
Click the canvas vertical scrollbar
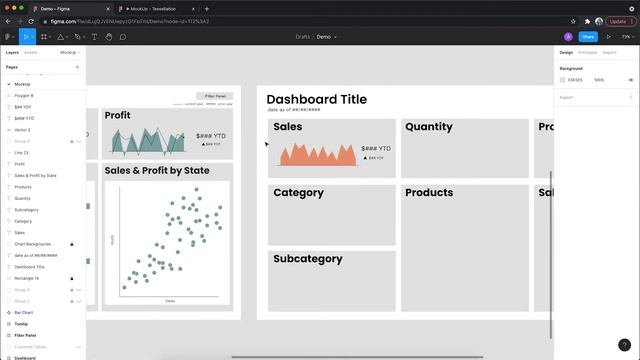[551, 255]
